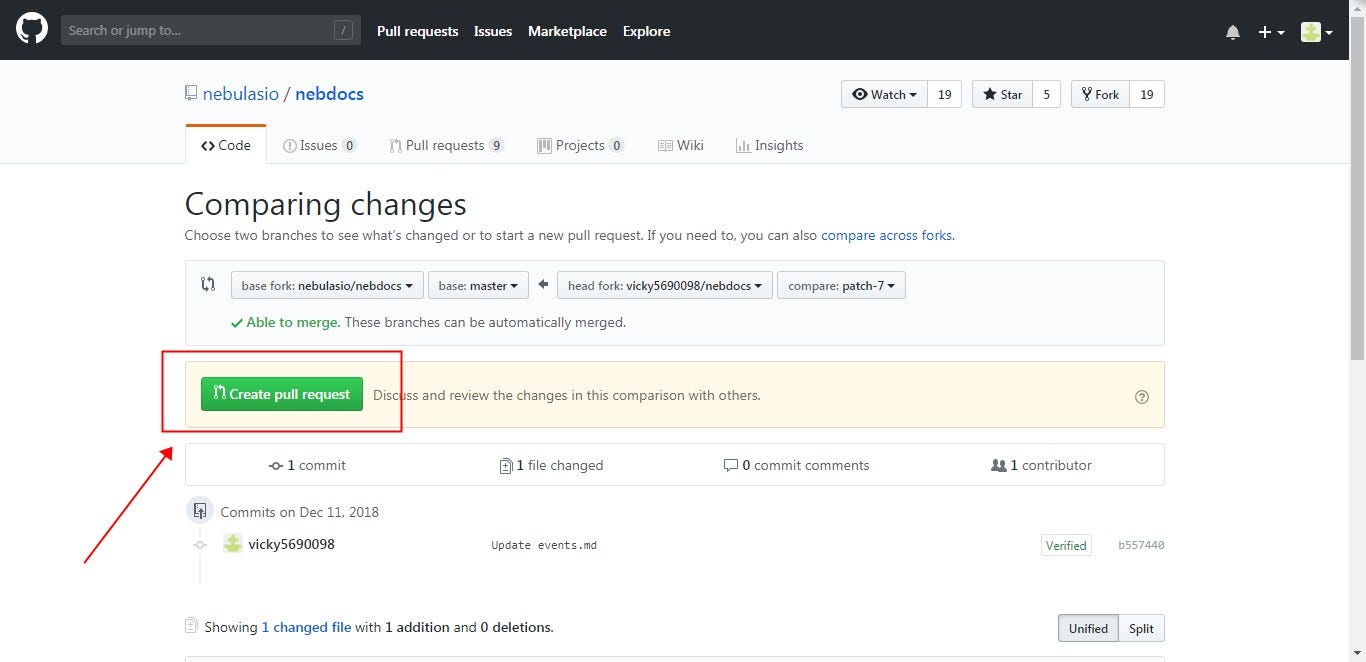The width and height of the screenshot is (1366, 662).
Task: Click the Create pull request button
Action: point(282,394)
